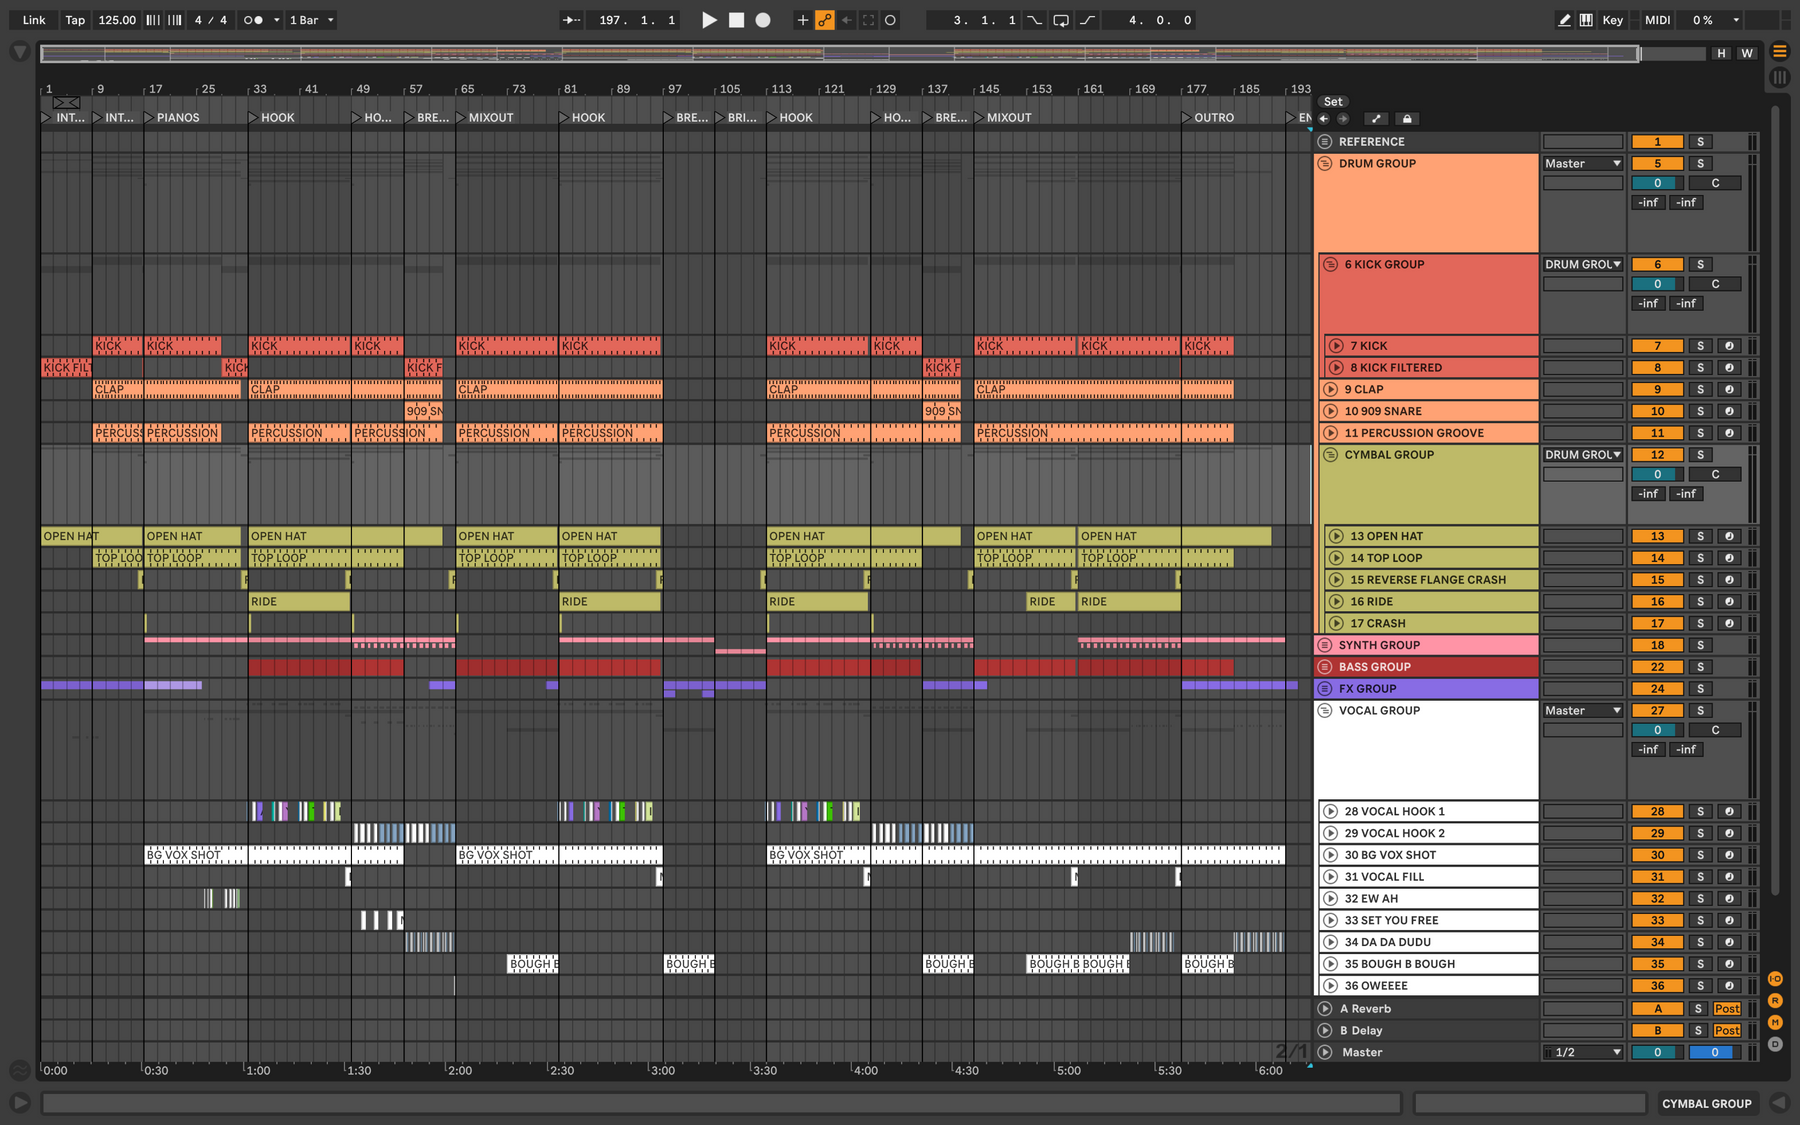This screenshot has height=1125, width=1800.
Task: Deactivate track 13 OPEN HAT activator
Action: (x=1657, y=536)
